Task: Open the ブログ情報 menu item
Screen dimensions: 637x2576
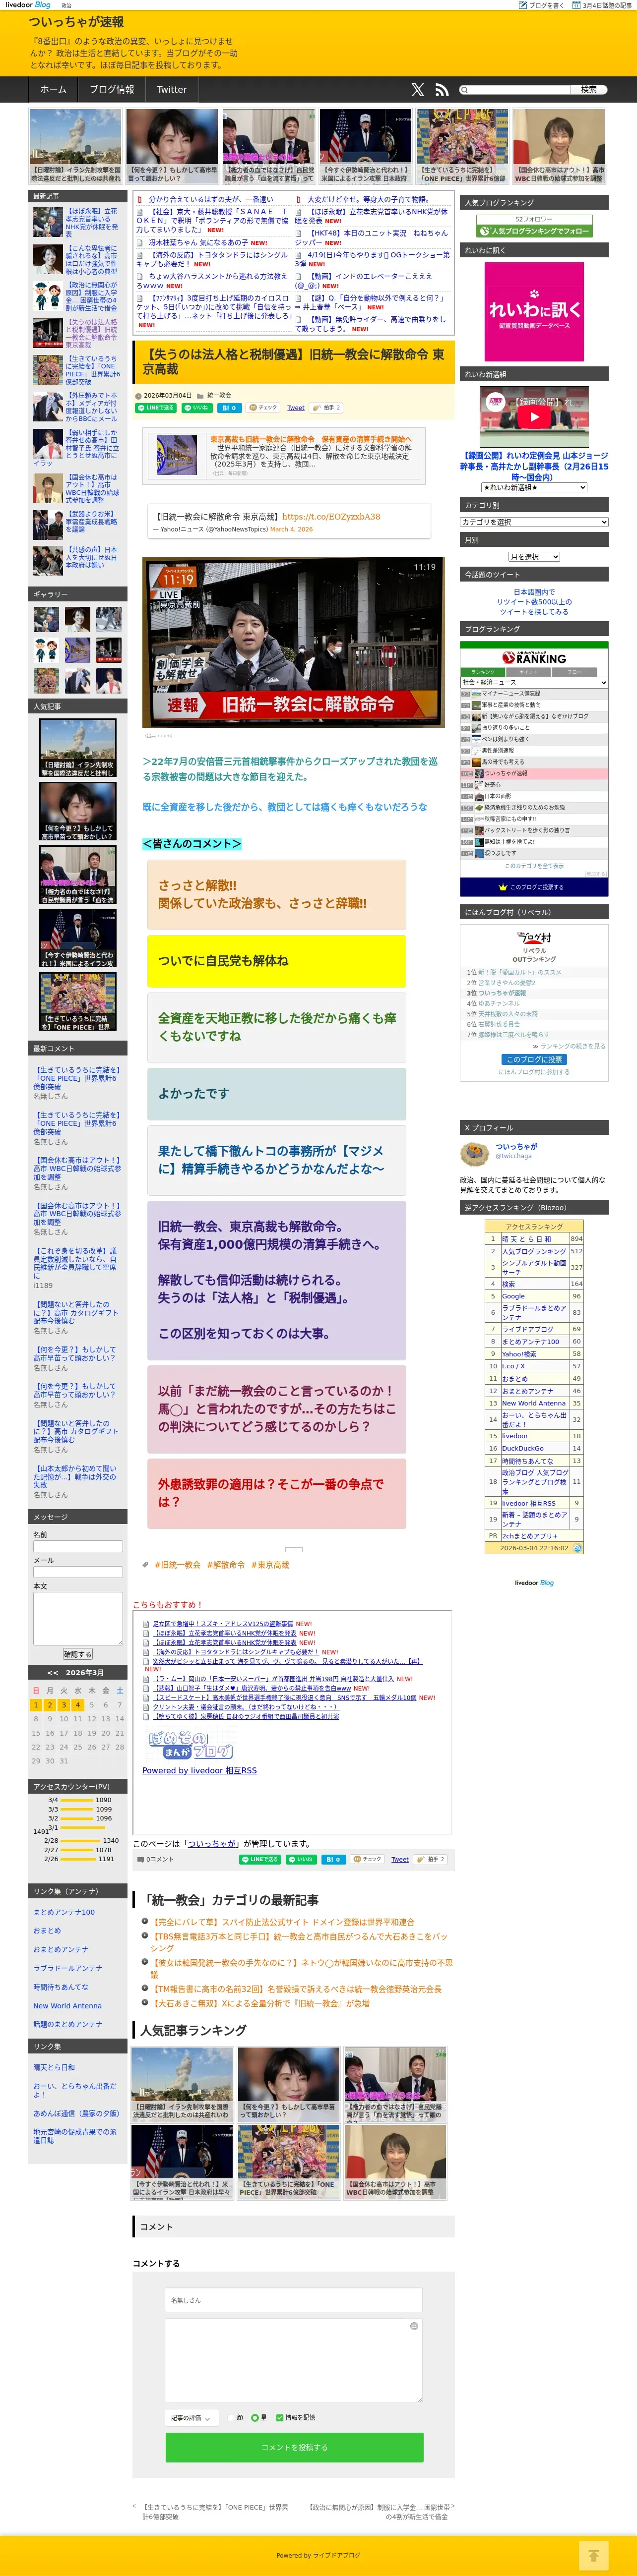Action: pyautogui.click(x=112, y=89)
